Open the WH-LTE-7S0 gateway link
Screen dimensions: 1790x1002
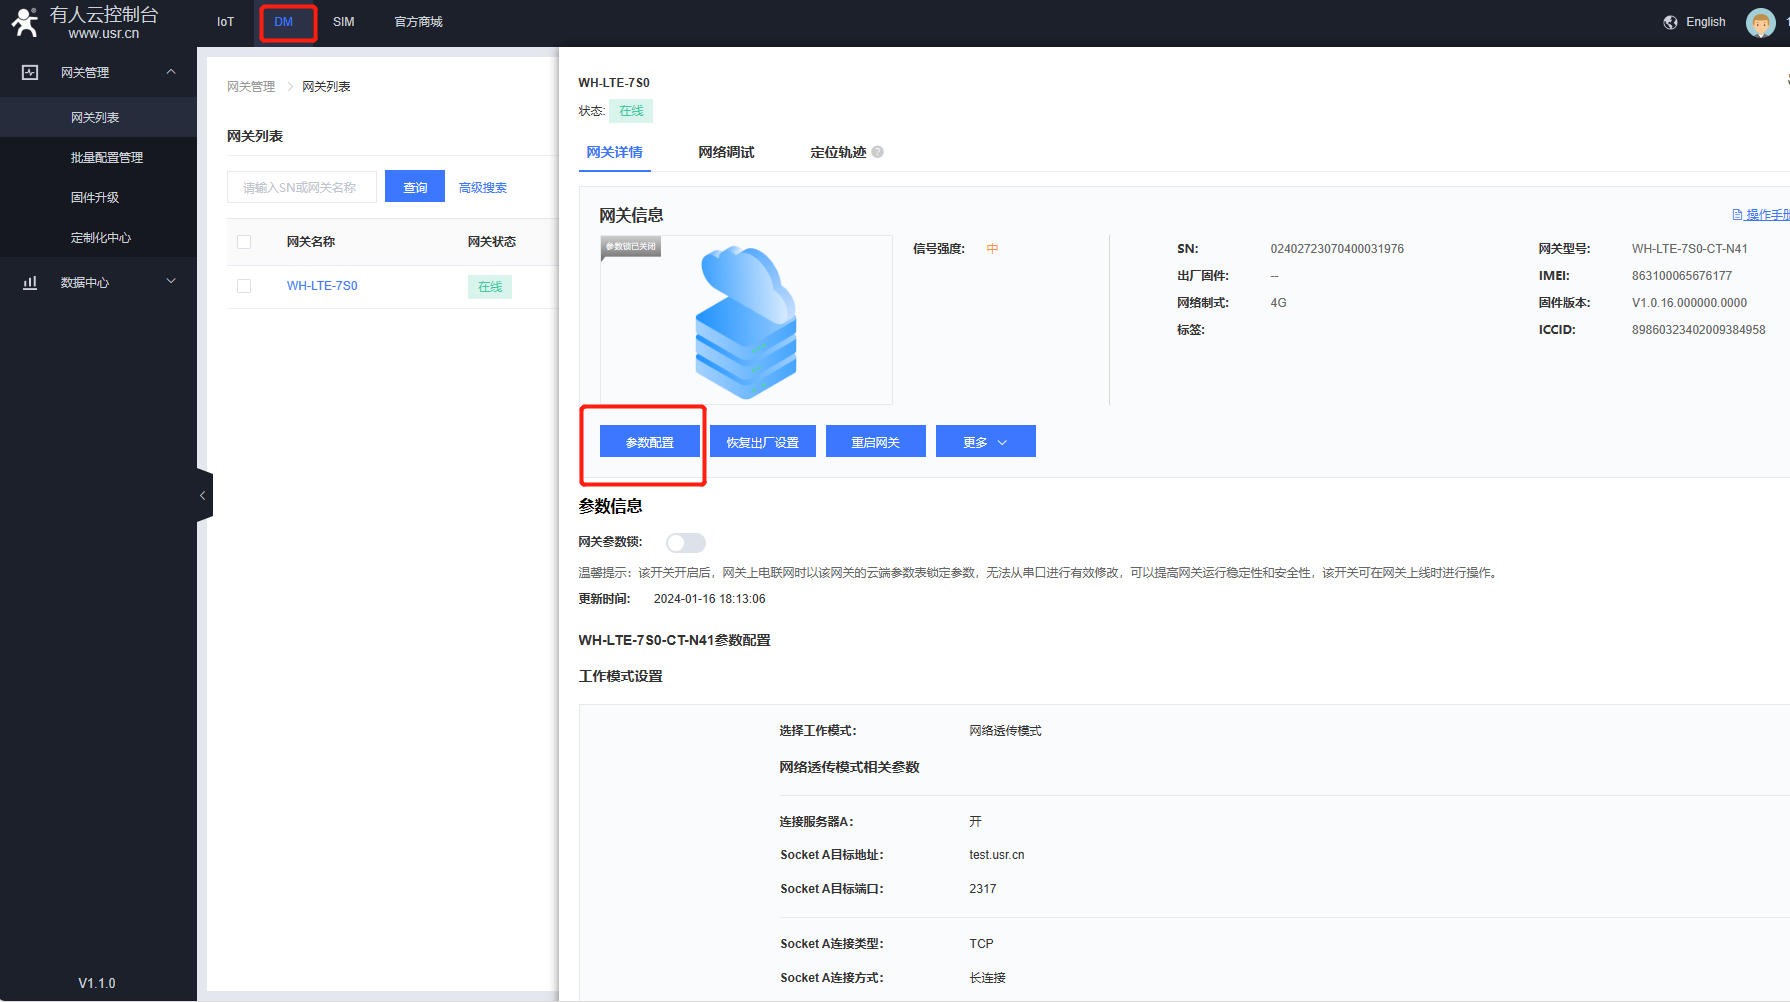[322, 286]
